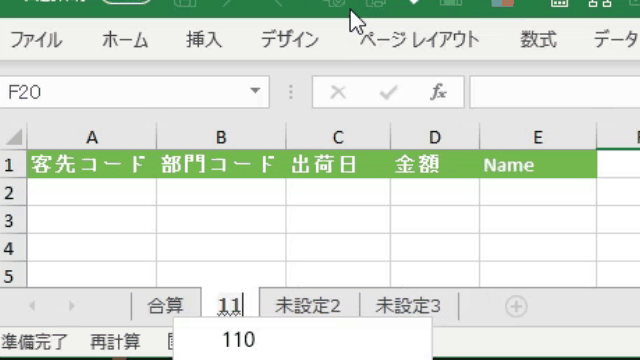Screen dimensions: 640x360
Task: Select column E header
Action: [538, 137]
